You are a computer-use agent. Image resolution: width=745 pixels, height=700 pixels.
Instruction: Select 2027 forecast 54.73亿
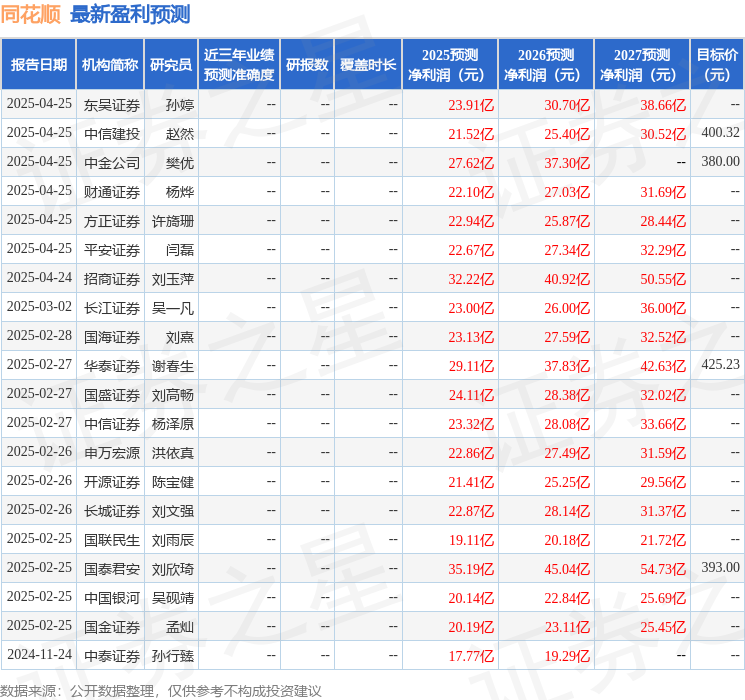point(663,569)
